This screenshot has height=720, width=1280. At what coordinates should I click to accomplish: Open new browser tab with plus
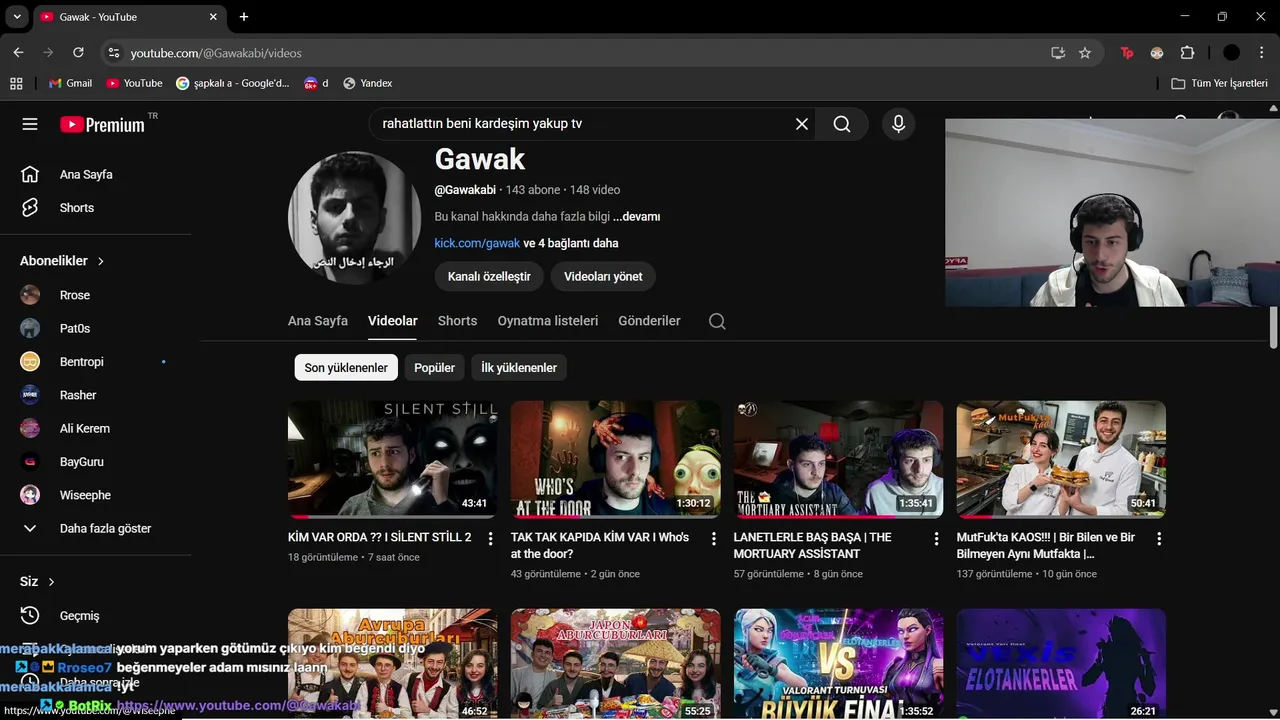[244, 17]
